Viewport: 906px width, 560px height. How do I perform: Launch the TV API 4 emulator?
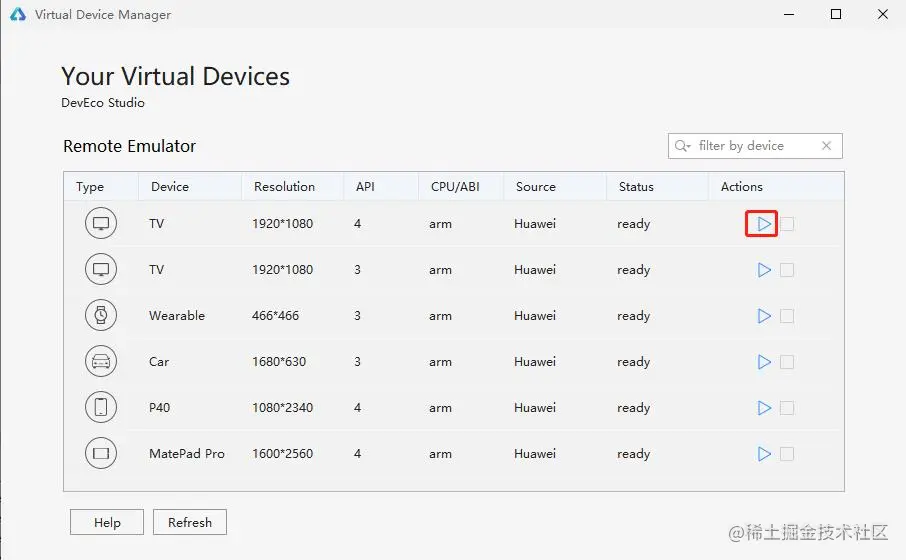click(764, 224)
